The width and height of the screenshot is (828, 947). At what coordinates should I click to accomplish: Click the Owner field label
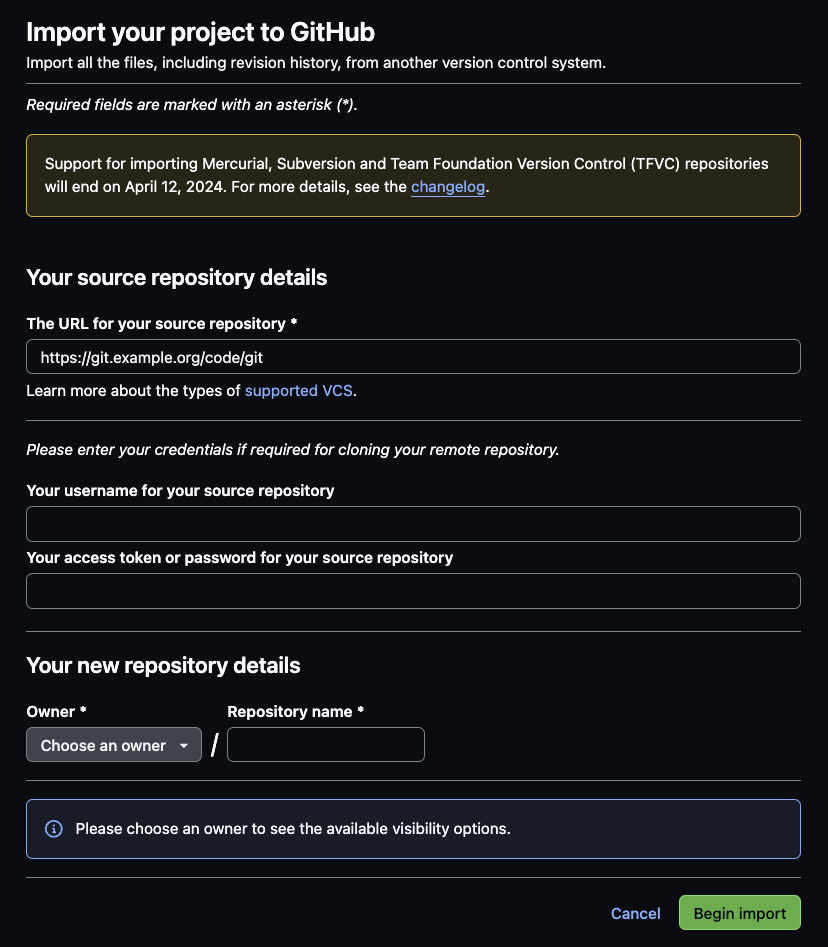coord(56,712)
